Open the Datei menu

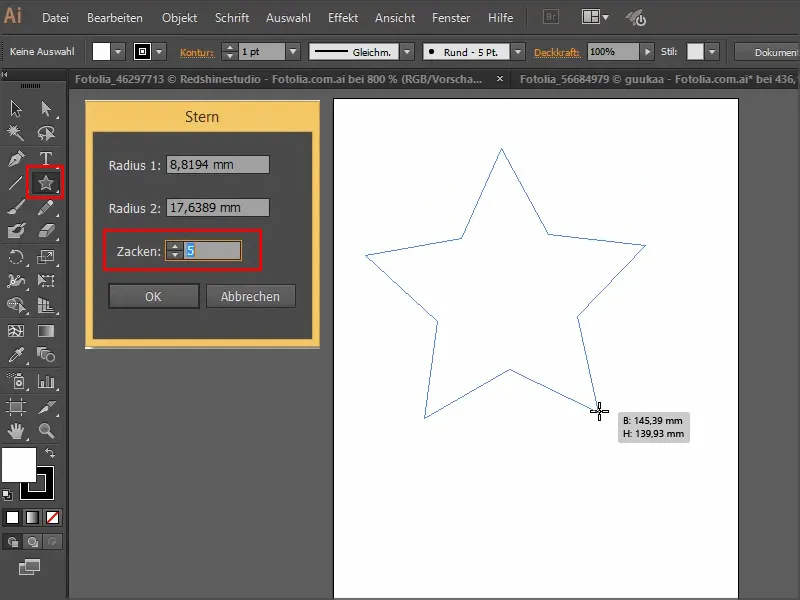pyautogui.click(x=55, y=18)
